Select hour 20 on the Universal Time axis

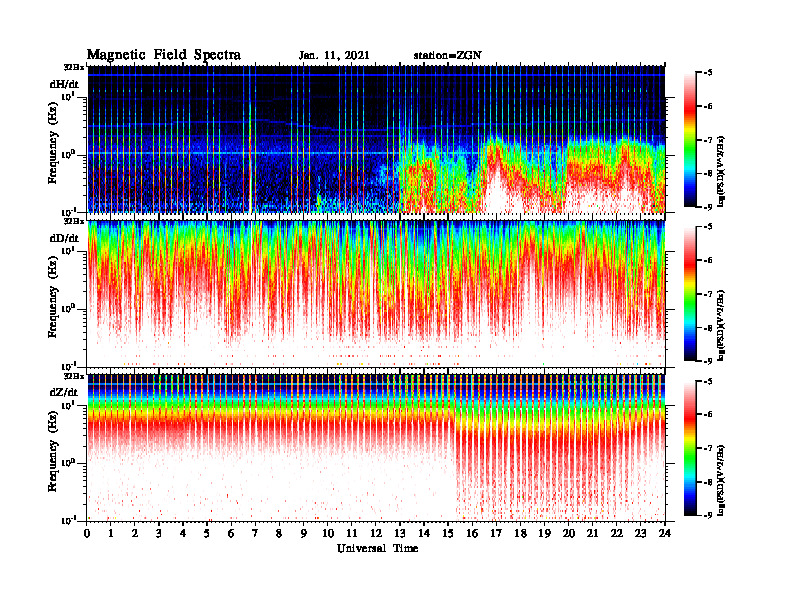point(568,534)
